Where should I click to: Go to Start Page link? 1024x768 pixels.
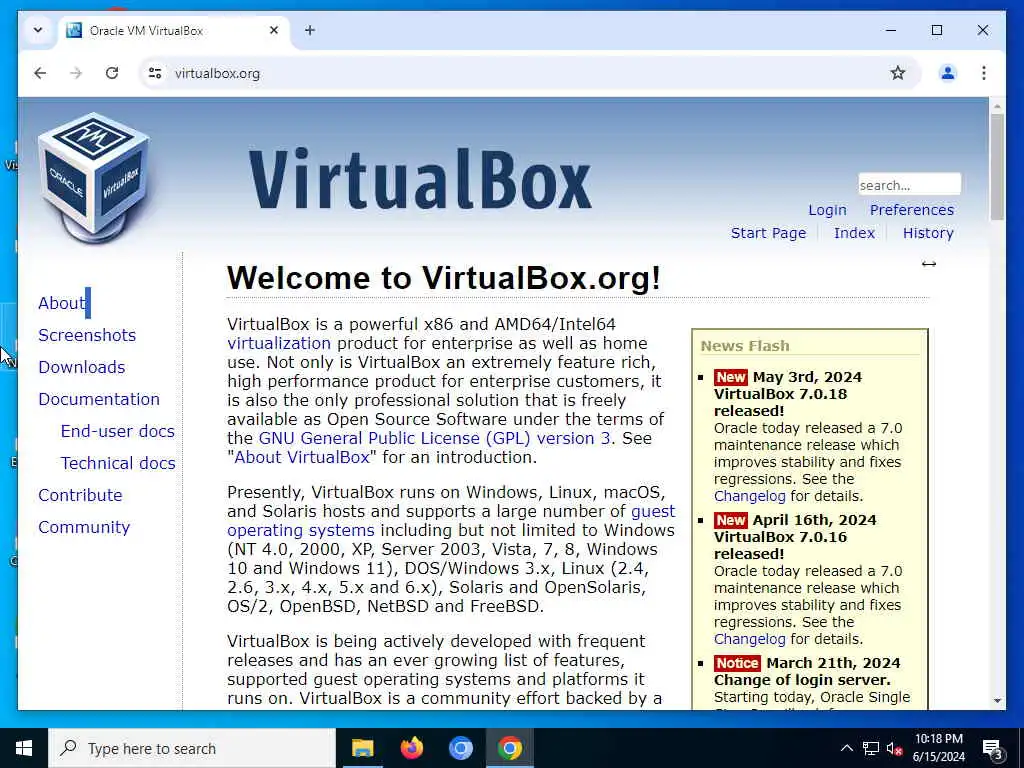tap(768, 233)
